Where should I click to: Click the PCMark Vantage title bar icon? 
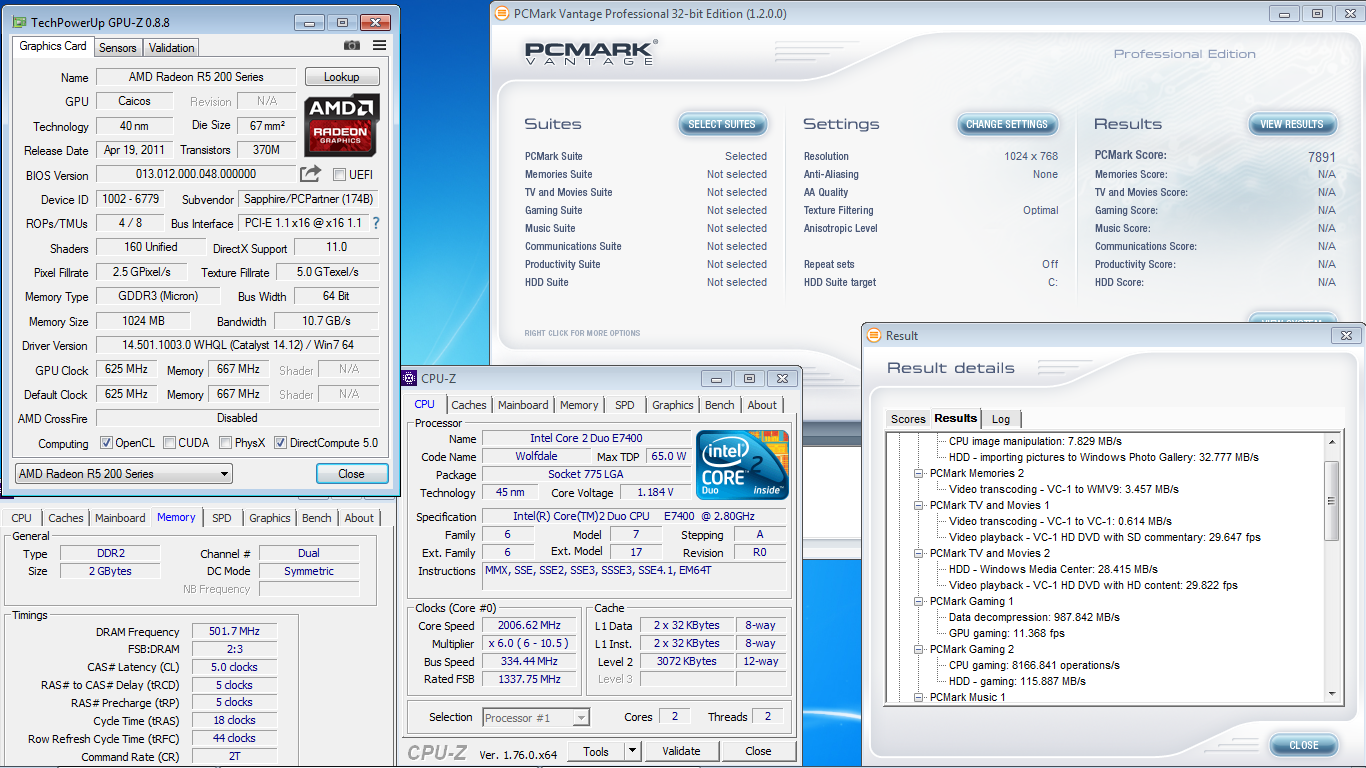[500, 13]
